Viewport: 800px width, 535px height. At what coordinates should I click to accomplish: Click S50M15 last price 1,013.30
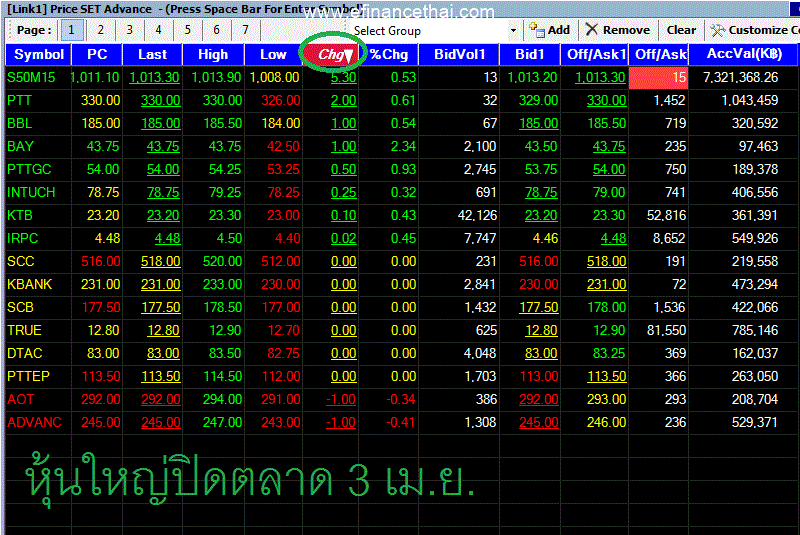154,78
